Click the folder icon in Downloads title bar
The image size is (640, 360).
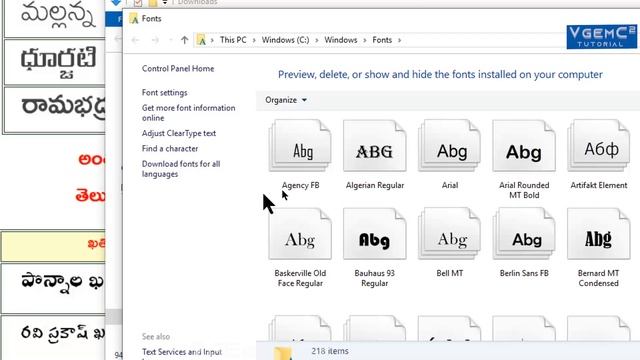pos(153,3)
